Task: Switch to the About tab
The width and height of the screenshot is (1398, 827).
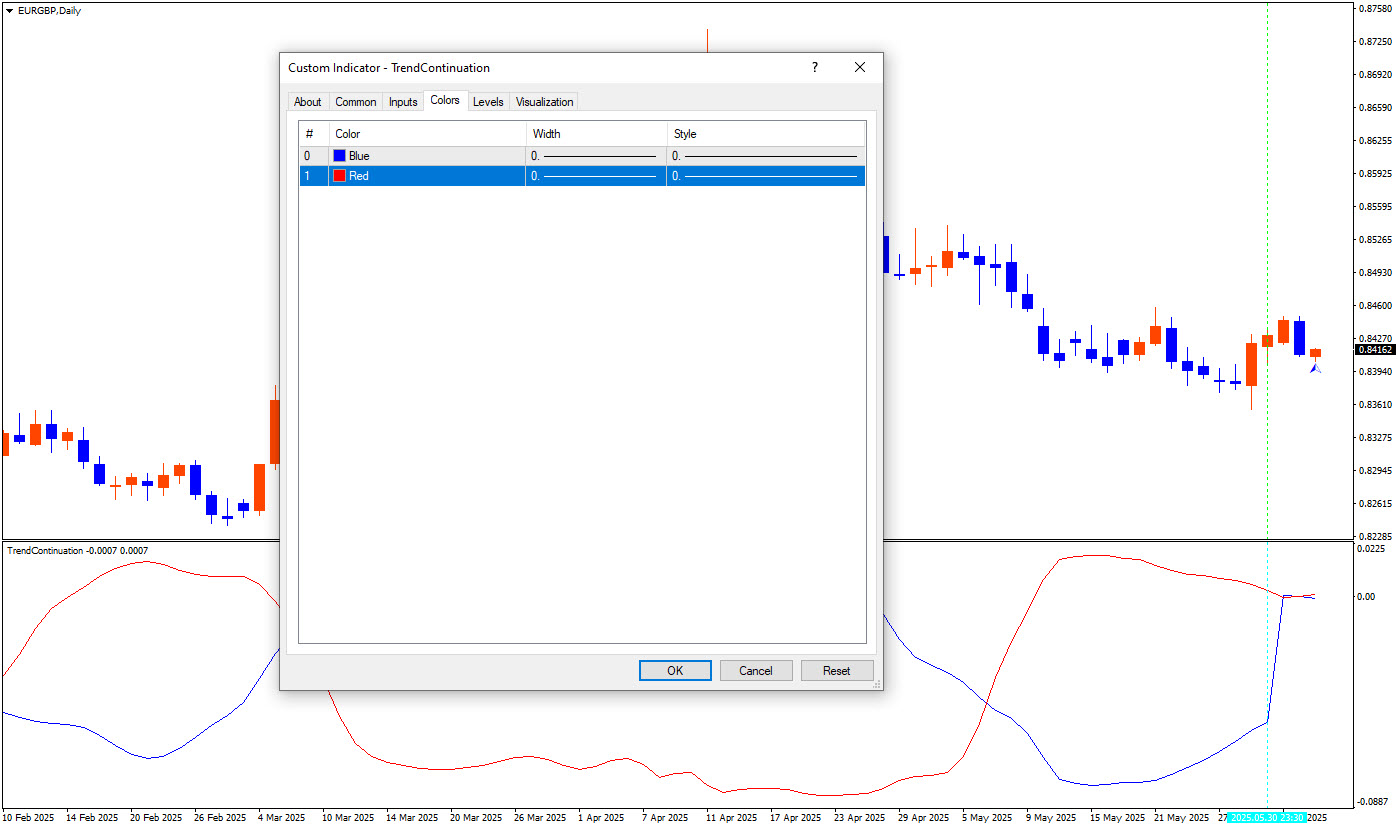Action: point(308,102)
